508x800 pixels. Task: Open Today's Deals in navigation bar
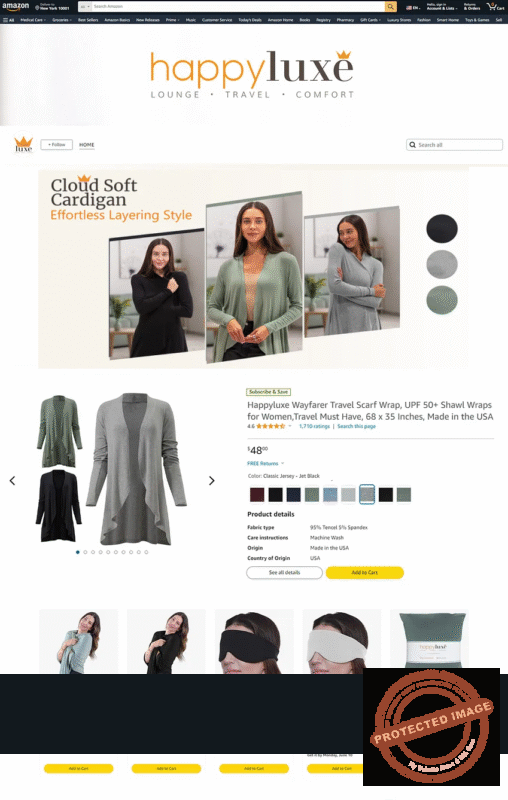pyautogui.click(x=250, y=20)
